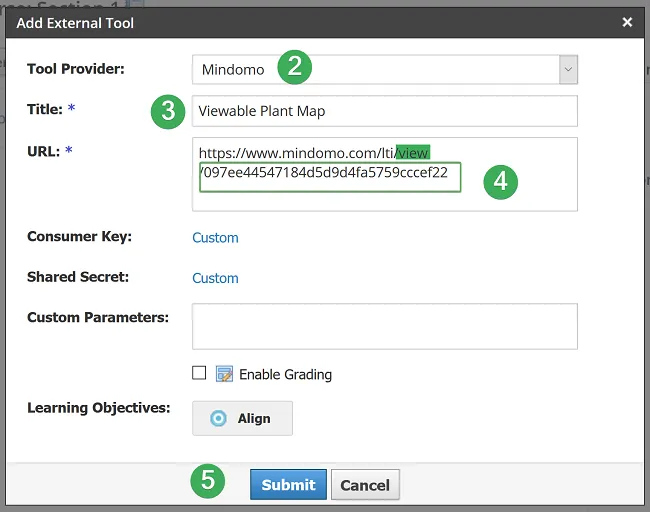Image resolution: width=650 pixels, height=512 pixels.
Task: Enable the Grading checkbox
Action: tap(199, 373)
